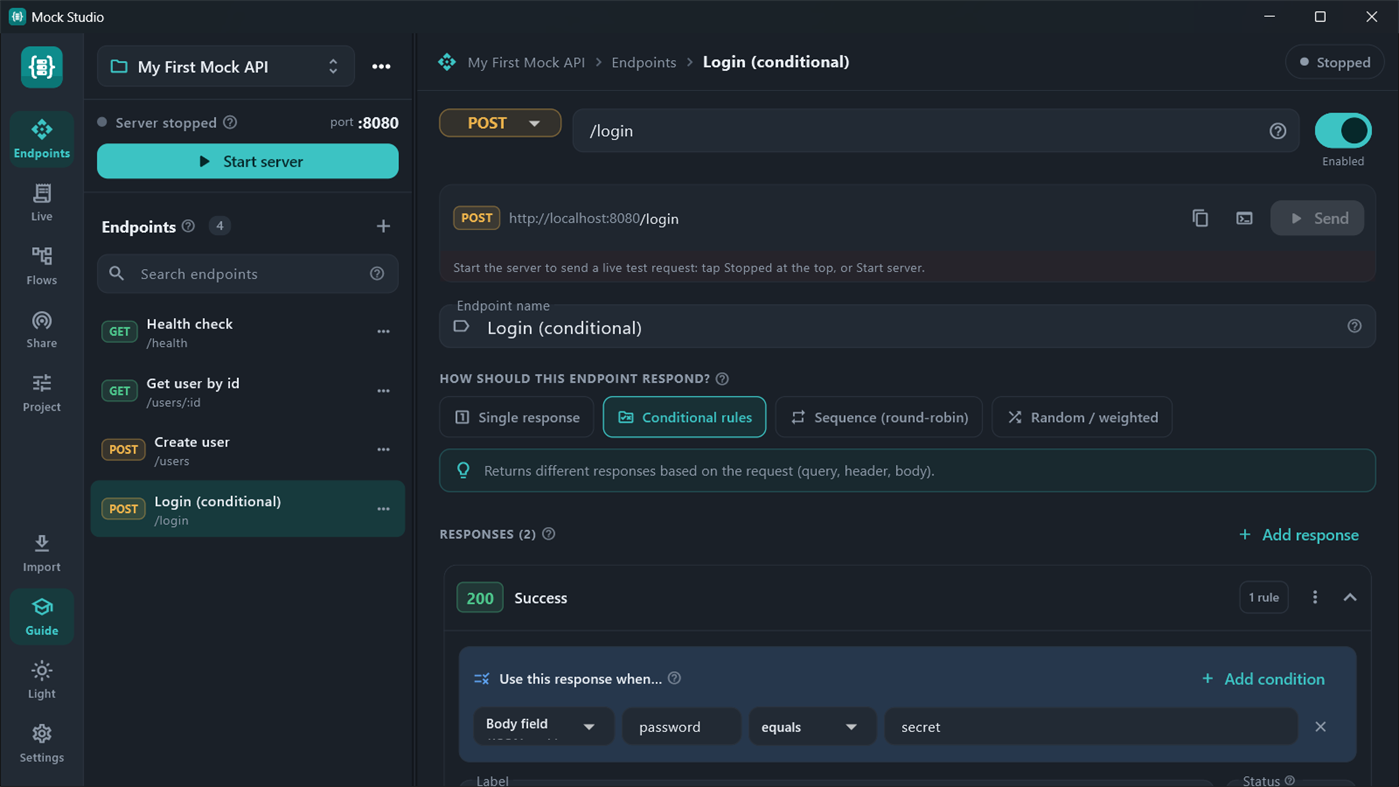Click the Stopped server status pill

click(1334, 62)
